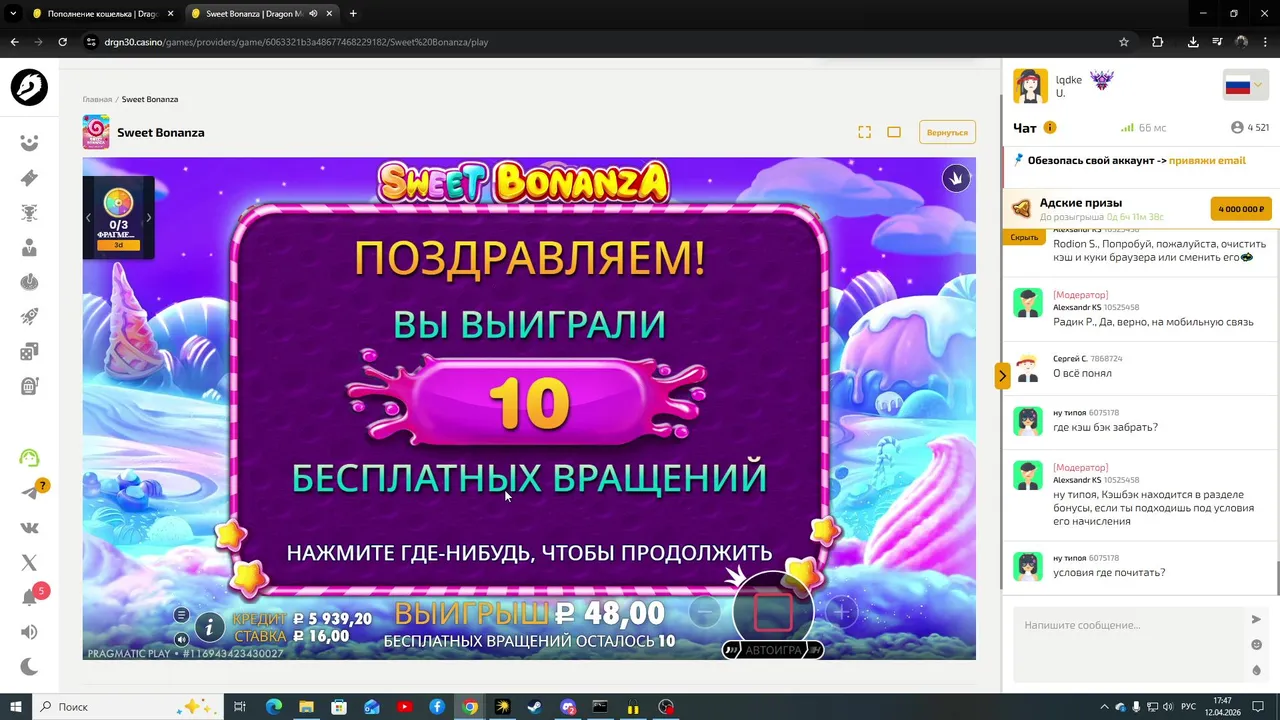Open the emoji picker in chat
The height and width of the screenshot is (720, 1280).
[x=1257, y=645]
